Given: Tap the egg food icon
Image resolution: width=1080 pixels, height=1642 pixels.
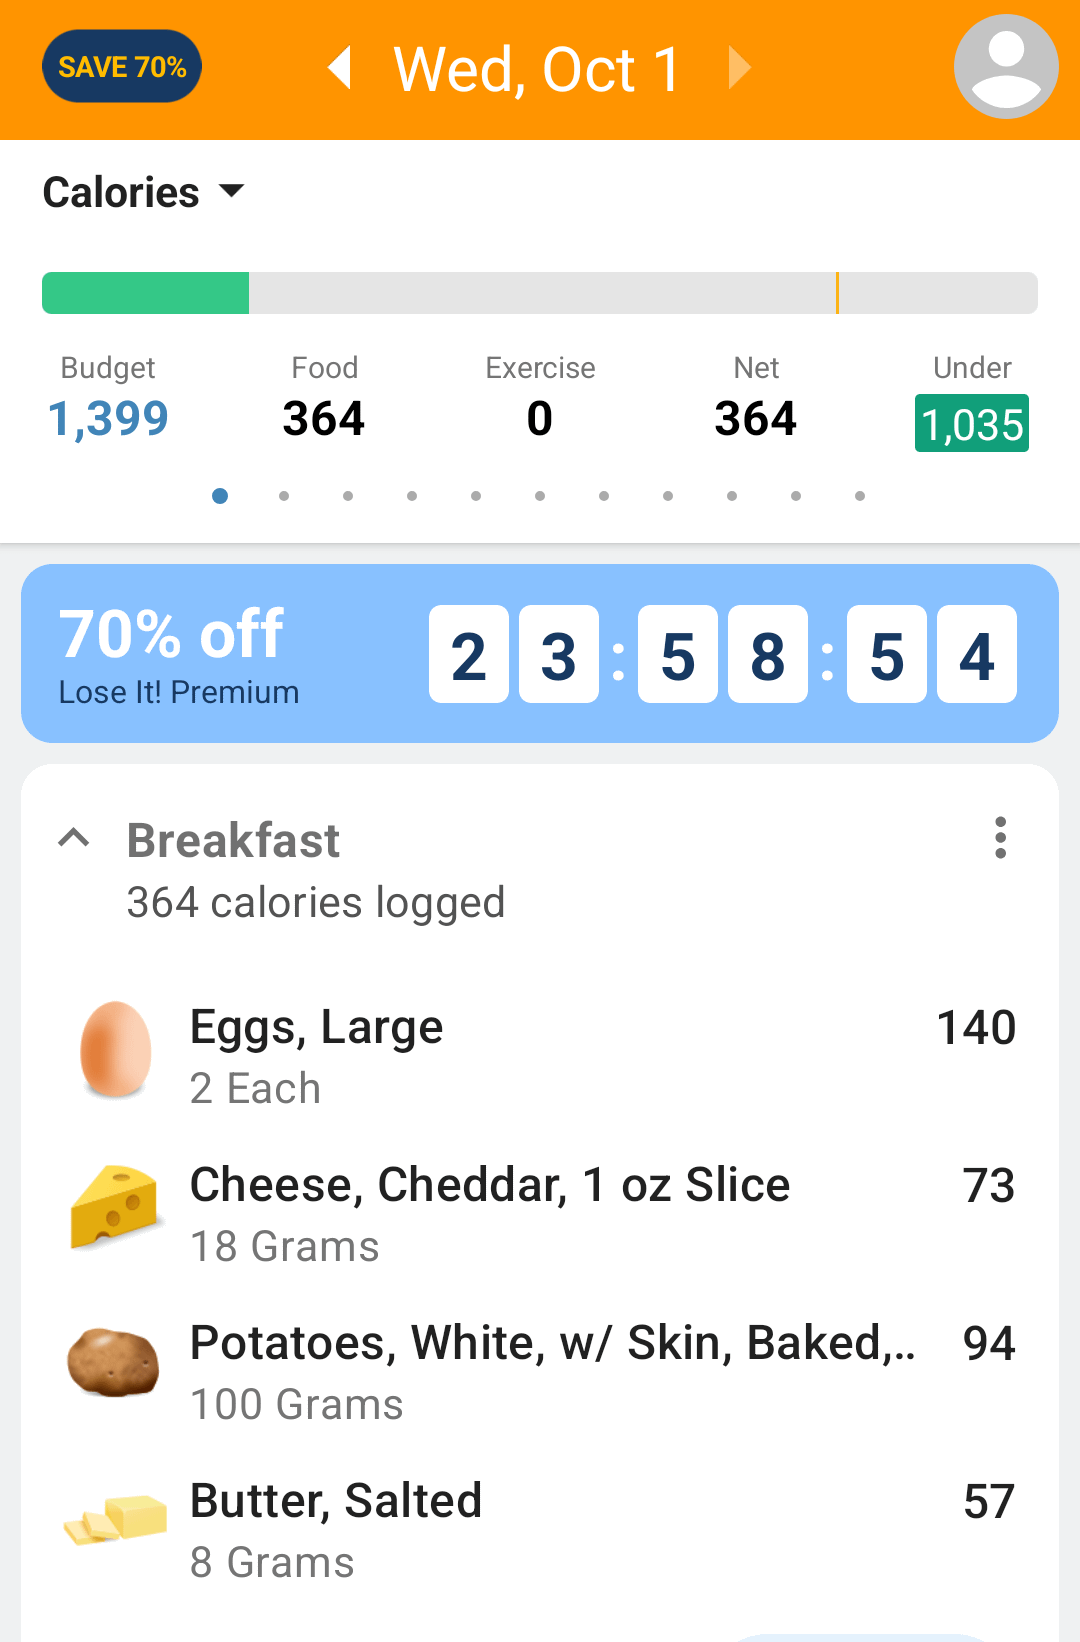Looking at the screenshot, I should click(115, 1050).
